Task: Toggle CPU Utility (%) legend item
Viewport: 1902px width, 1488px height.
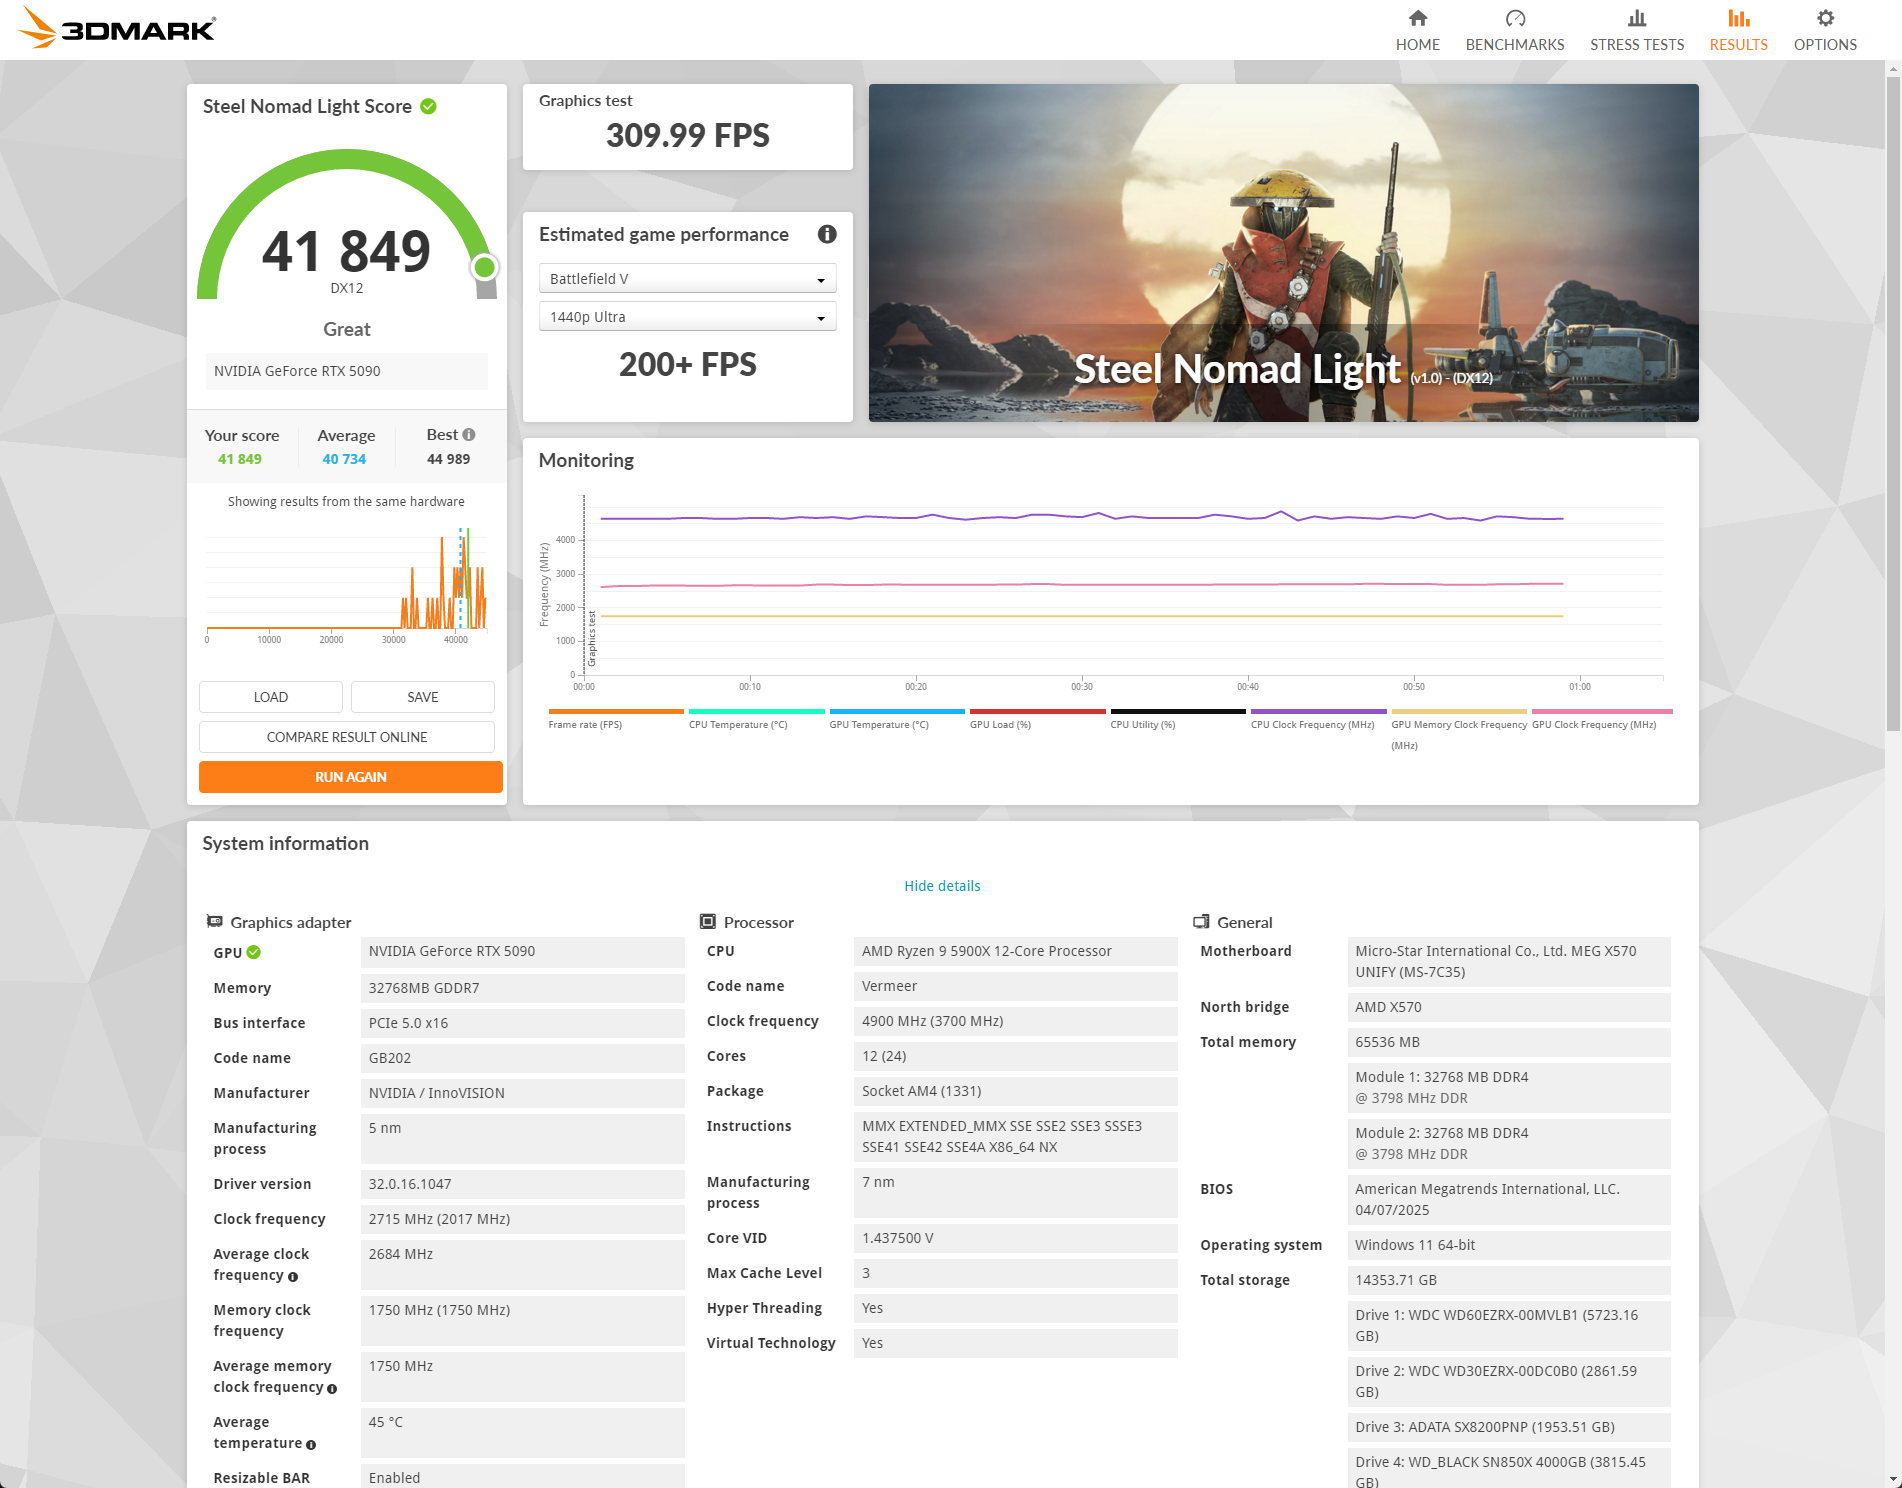Action: click(1178, 718)
